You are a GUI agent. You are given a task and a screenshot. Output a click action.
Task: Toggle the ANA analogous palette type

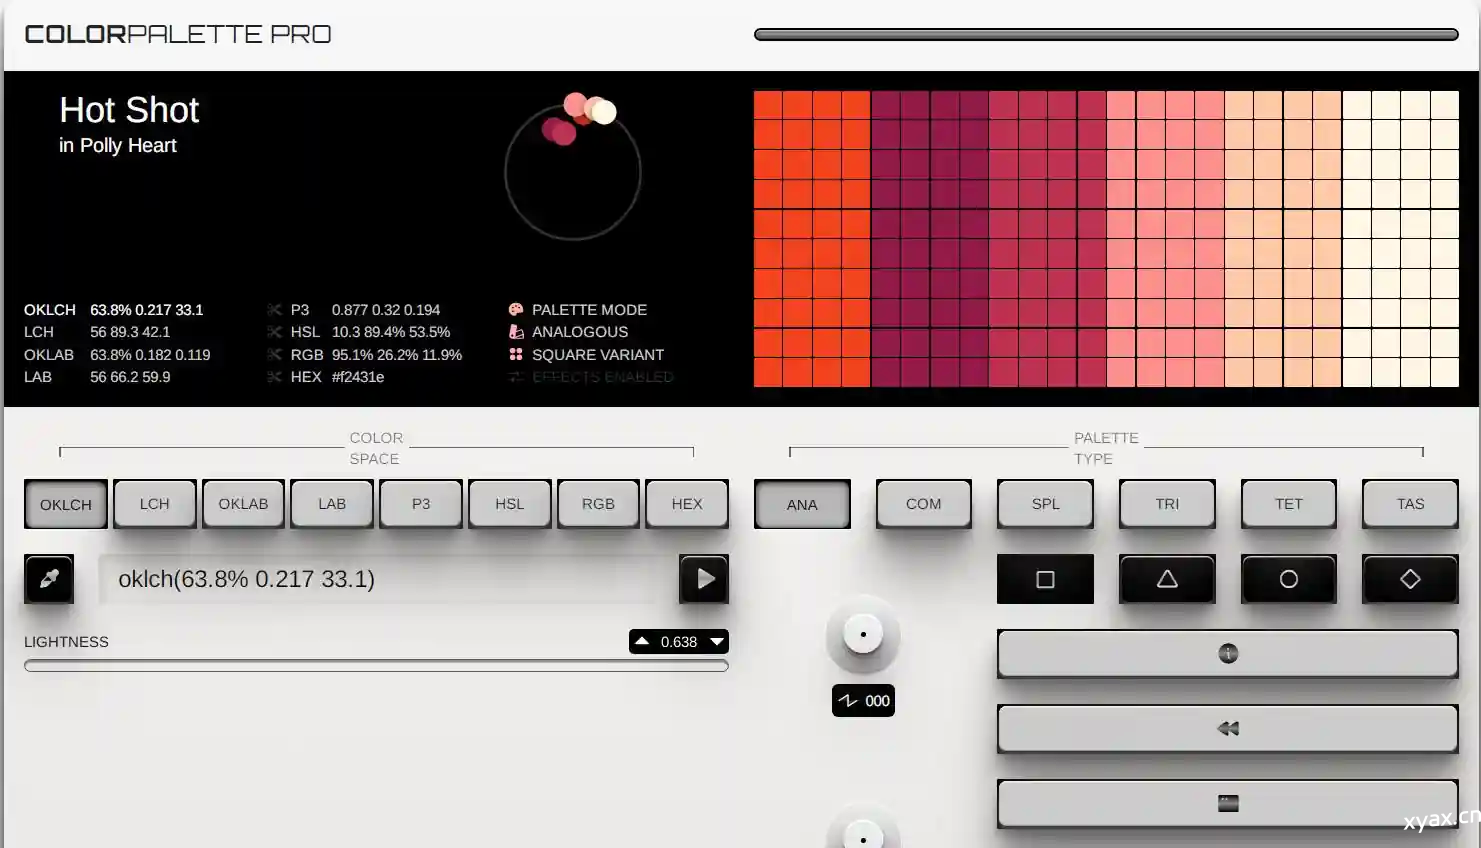[802, 504]
